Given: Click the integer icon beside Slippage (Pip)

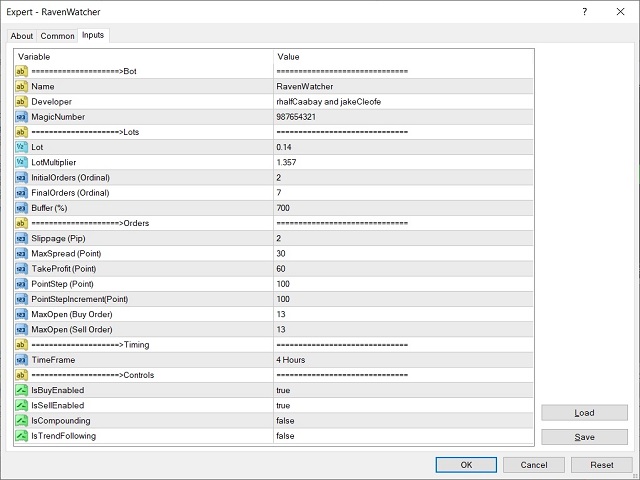Looking at the screenshot, I should 21,238.
